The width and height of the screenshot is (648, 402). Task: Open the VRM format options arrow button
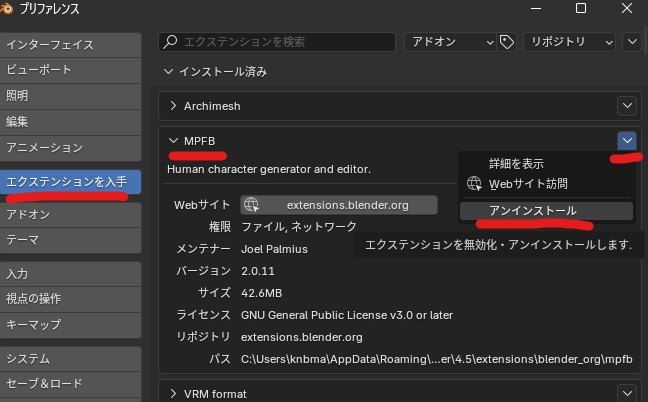click(627, 393)
